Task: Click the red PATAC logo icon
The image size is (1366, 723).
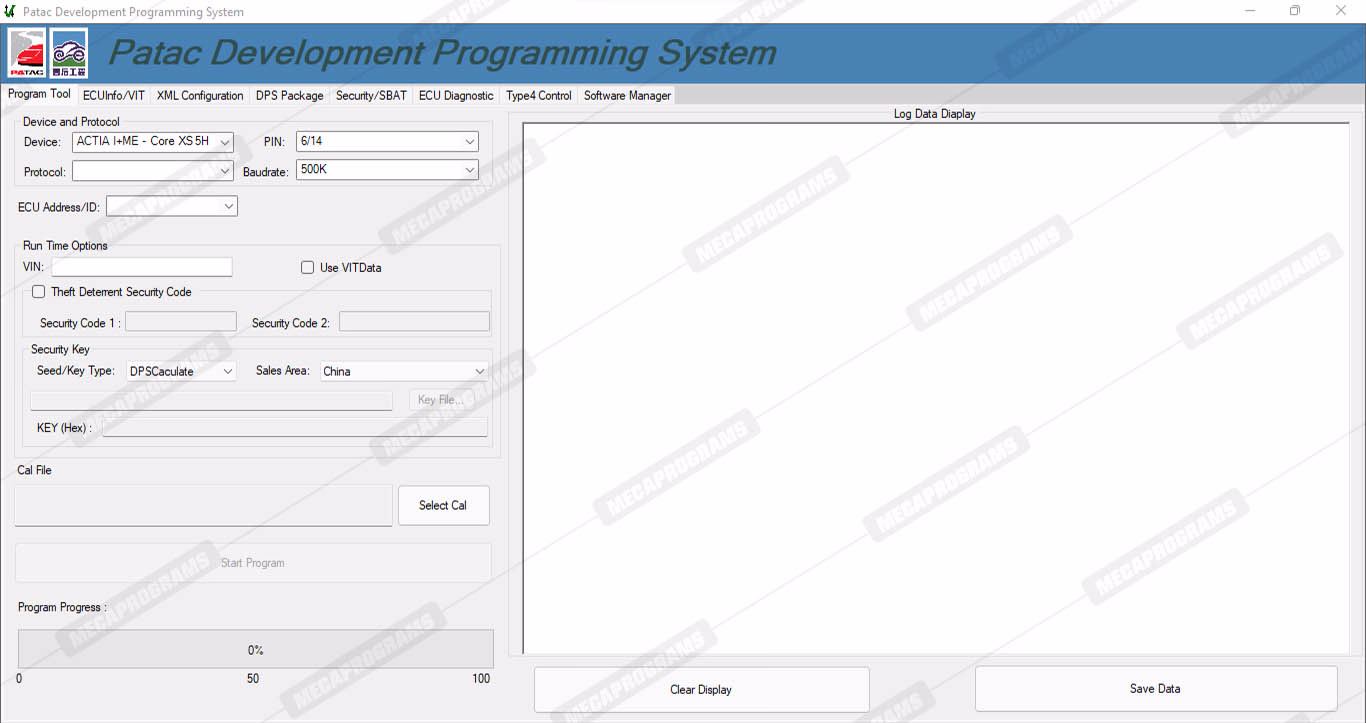Action: 27,53
